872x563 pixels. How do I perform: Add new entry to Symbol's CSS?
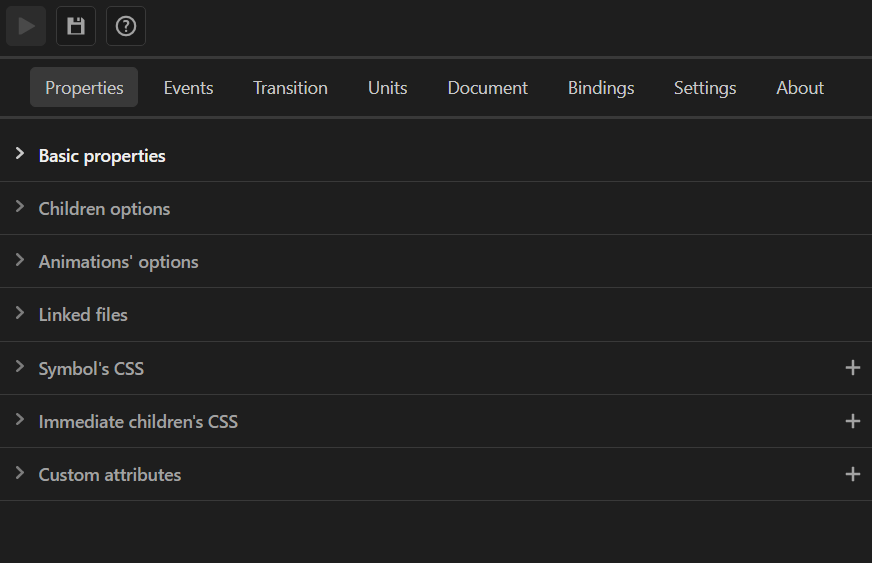(x=853, y=368)
